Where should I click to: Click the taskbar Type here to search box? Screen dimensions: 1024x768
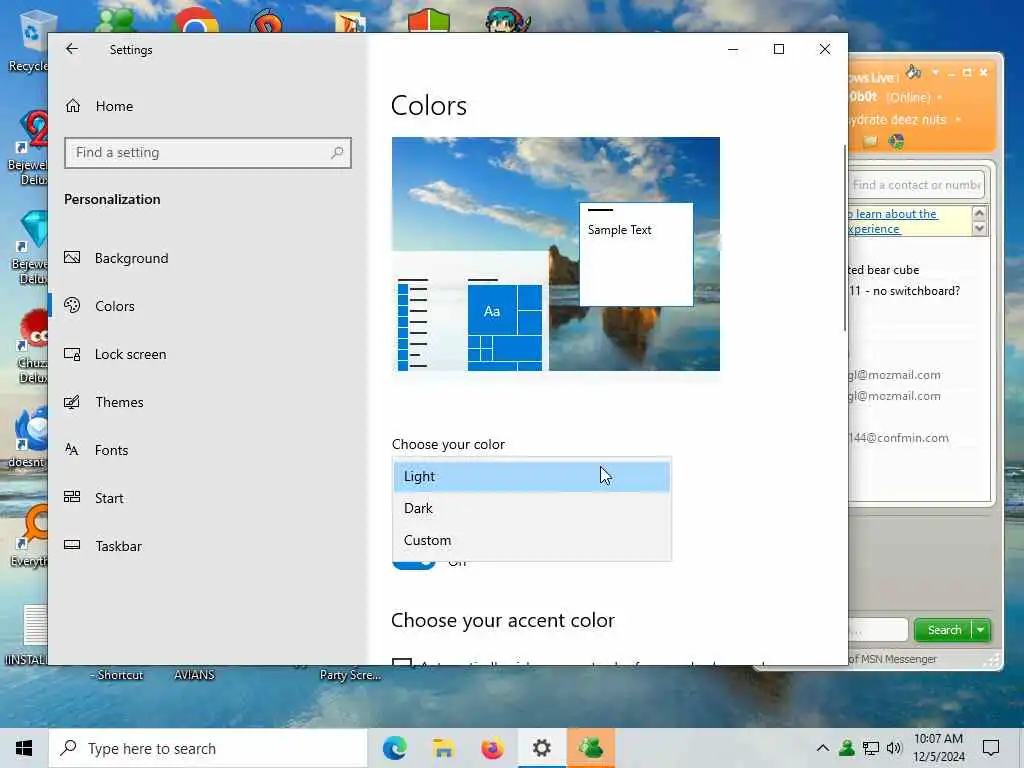[x=208, y=748]
